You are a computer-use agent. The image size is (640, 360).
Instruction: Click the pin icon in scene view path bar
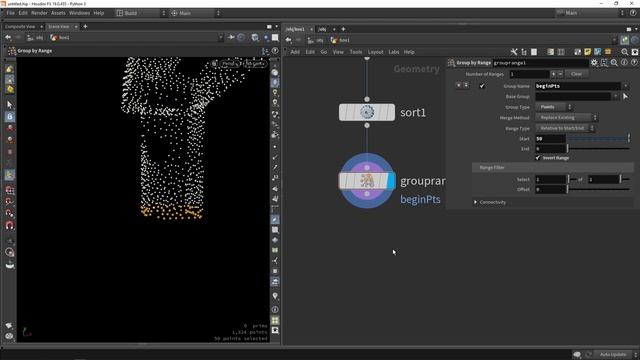(231, 38)
